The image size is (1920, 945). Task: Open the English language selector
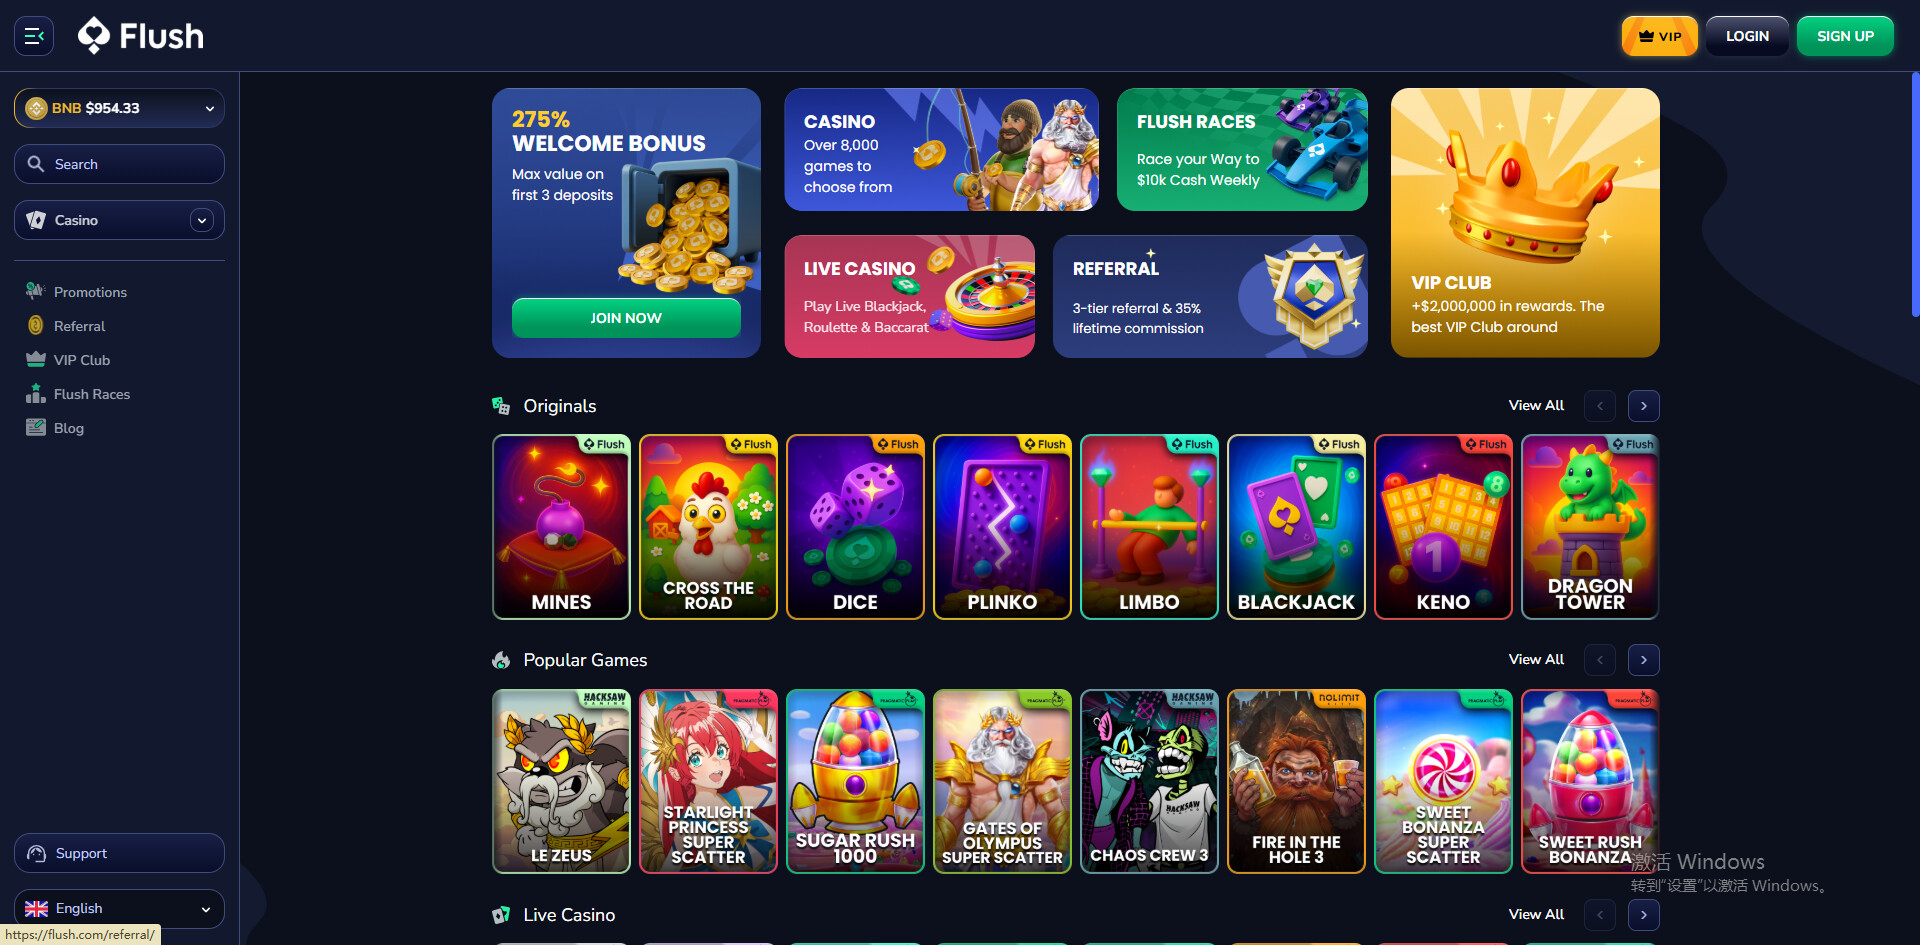(119, 909)
